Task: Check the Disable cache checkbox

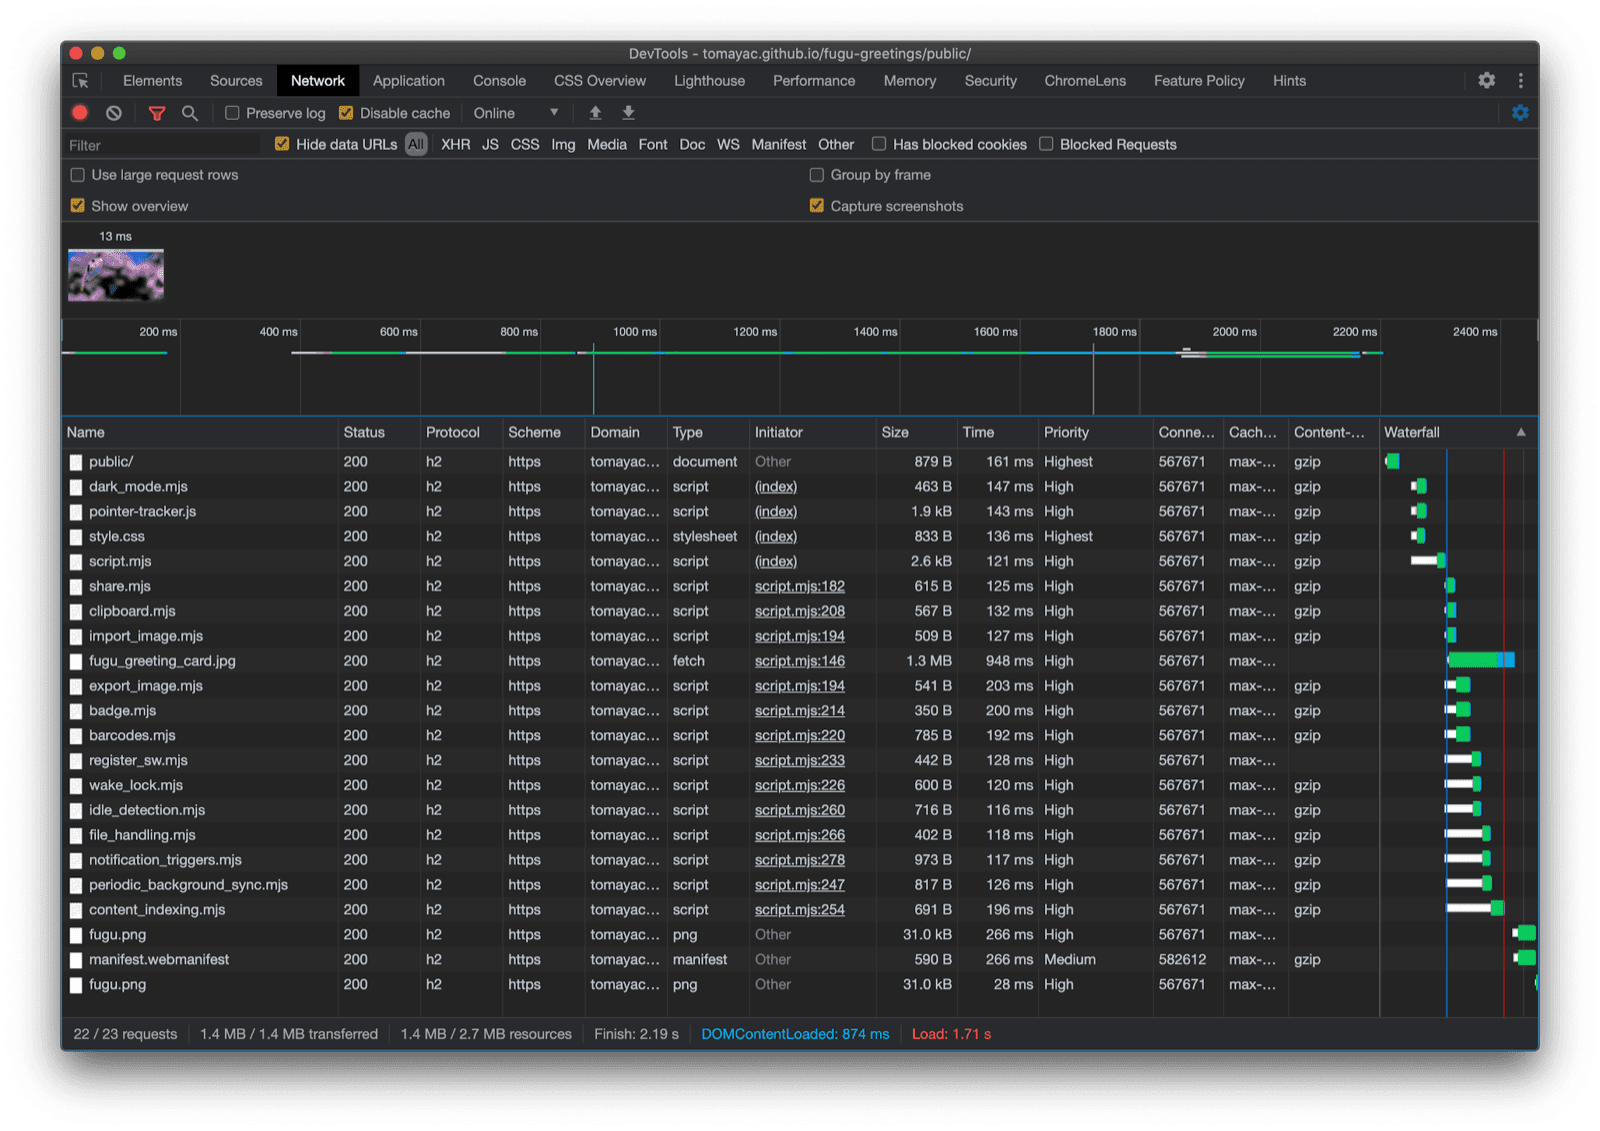Action: 345,113
